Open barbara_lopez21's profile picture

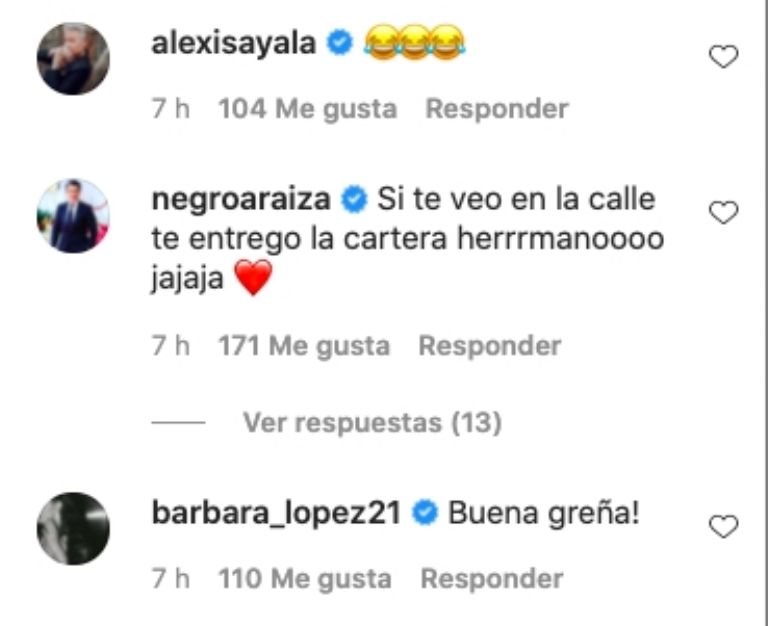tap(73, 529)
